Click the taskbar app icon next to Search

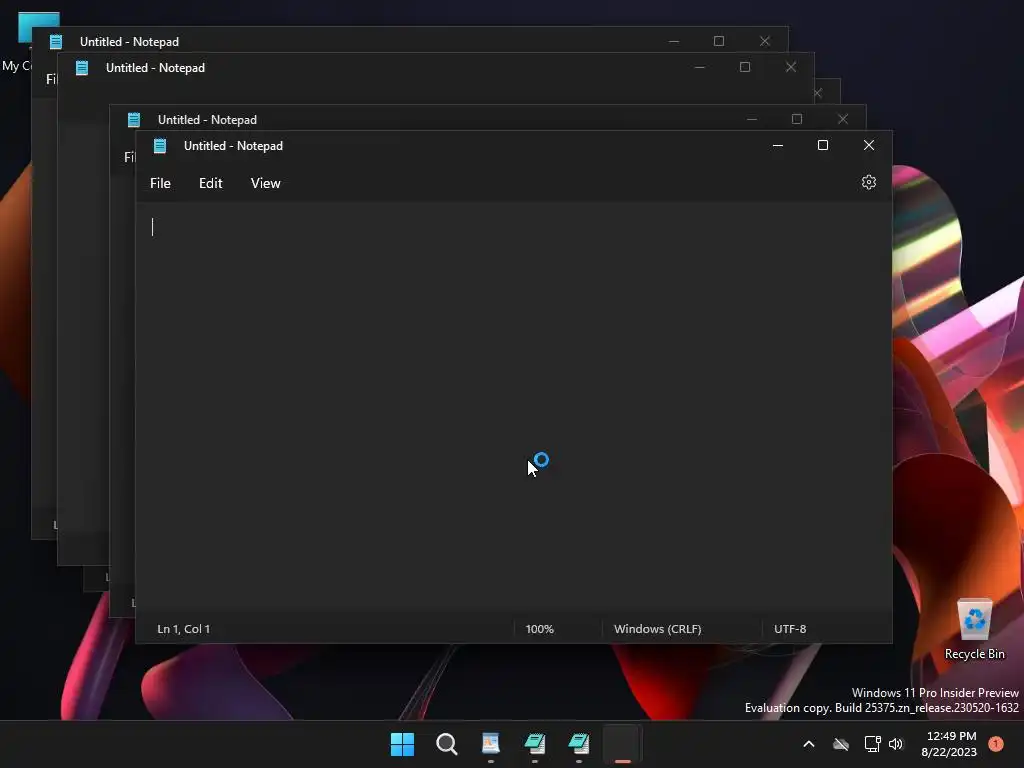(490, 744)
